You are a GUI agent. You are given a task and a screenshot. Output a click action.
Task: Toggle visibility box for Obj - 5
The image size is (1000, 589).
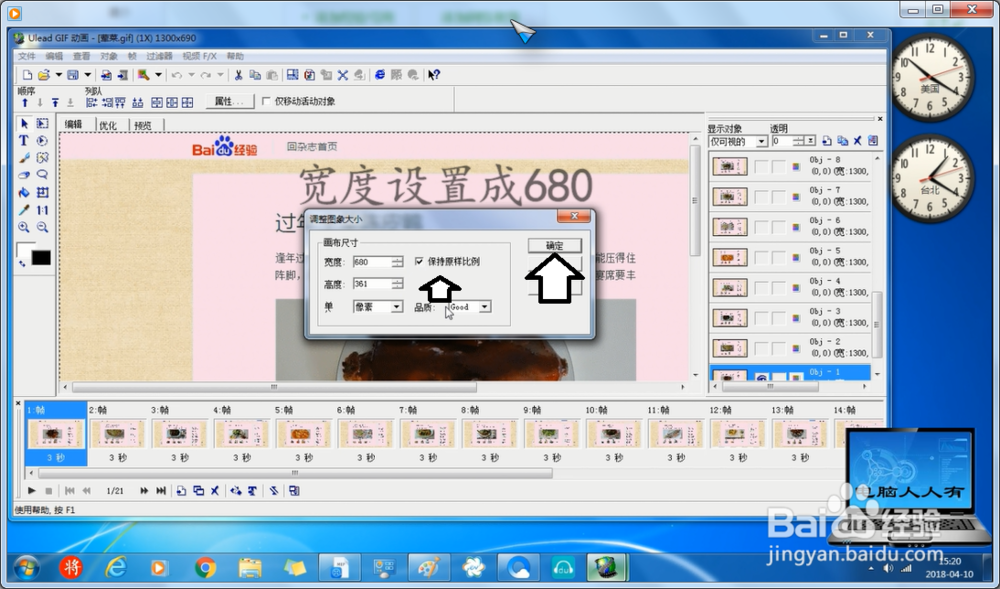tap(761, 258)
